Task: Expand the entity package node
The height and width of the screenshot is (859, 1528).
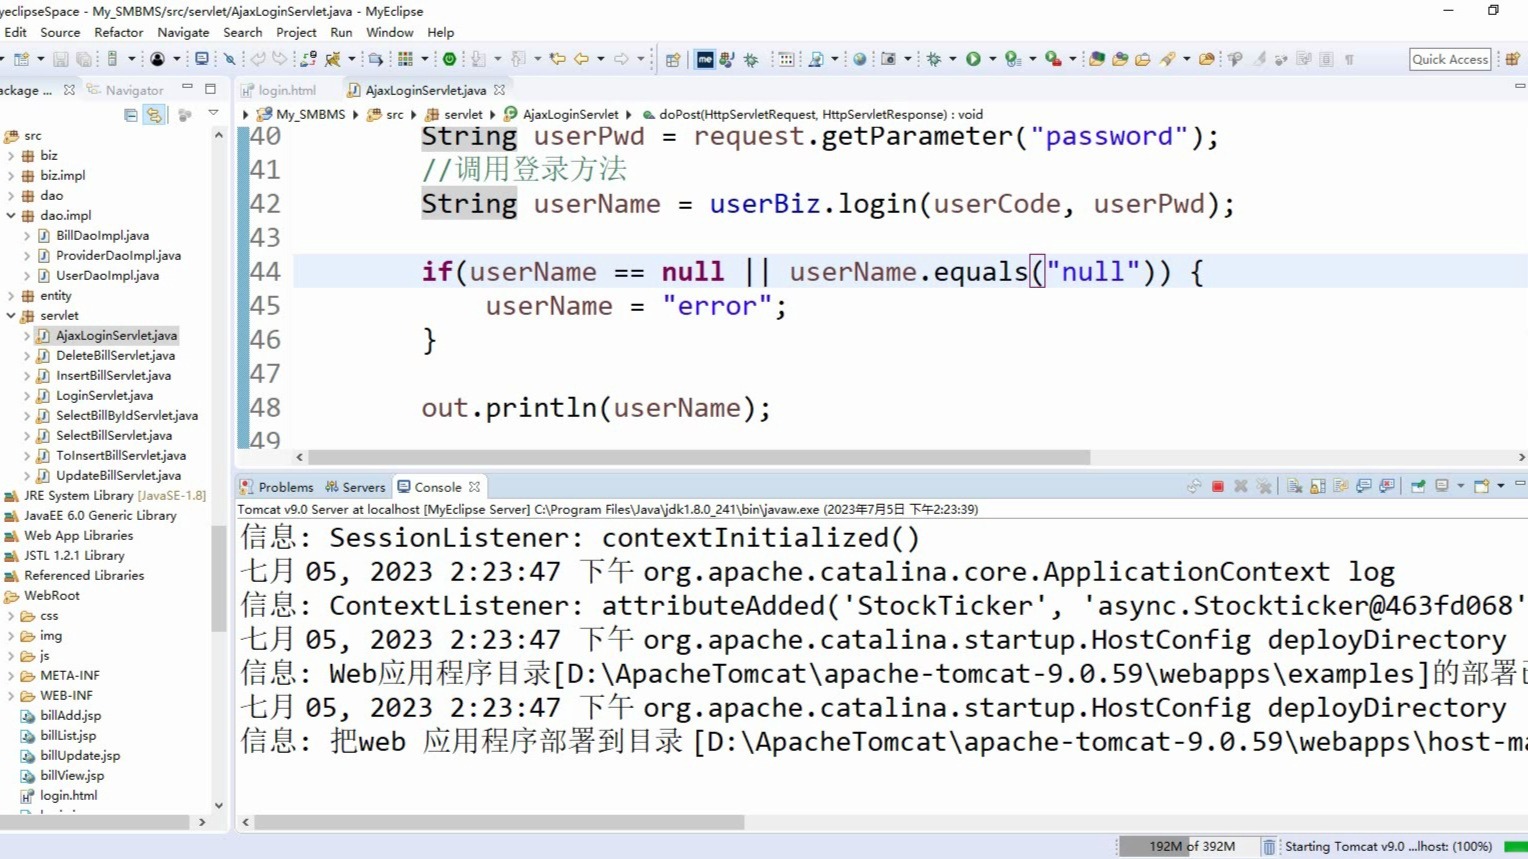Action: 11,295
